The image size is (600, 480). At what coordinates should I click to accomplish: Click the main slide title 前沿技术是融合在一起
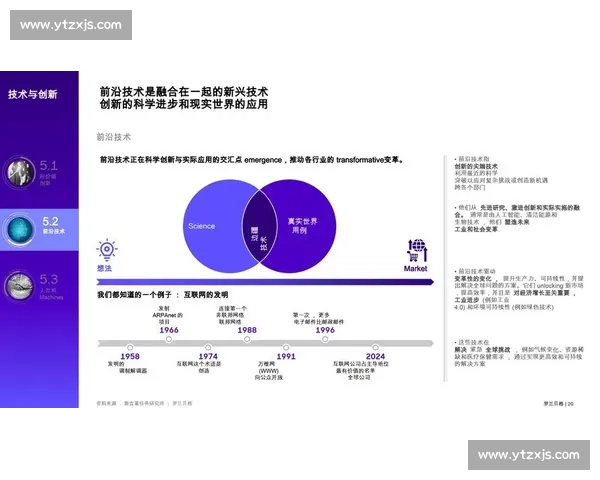(x=184, y=98)
